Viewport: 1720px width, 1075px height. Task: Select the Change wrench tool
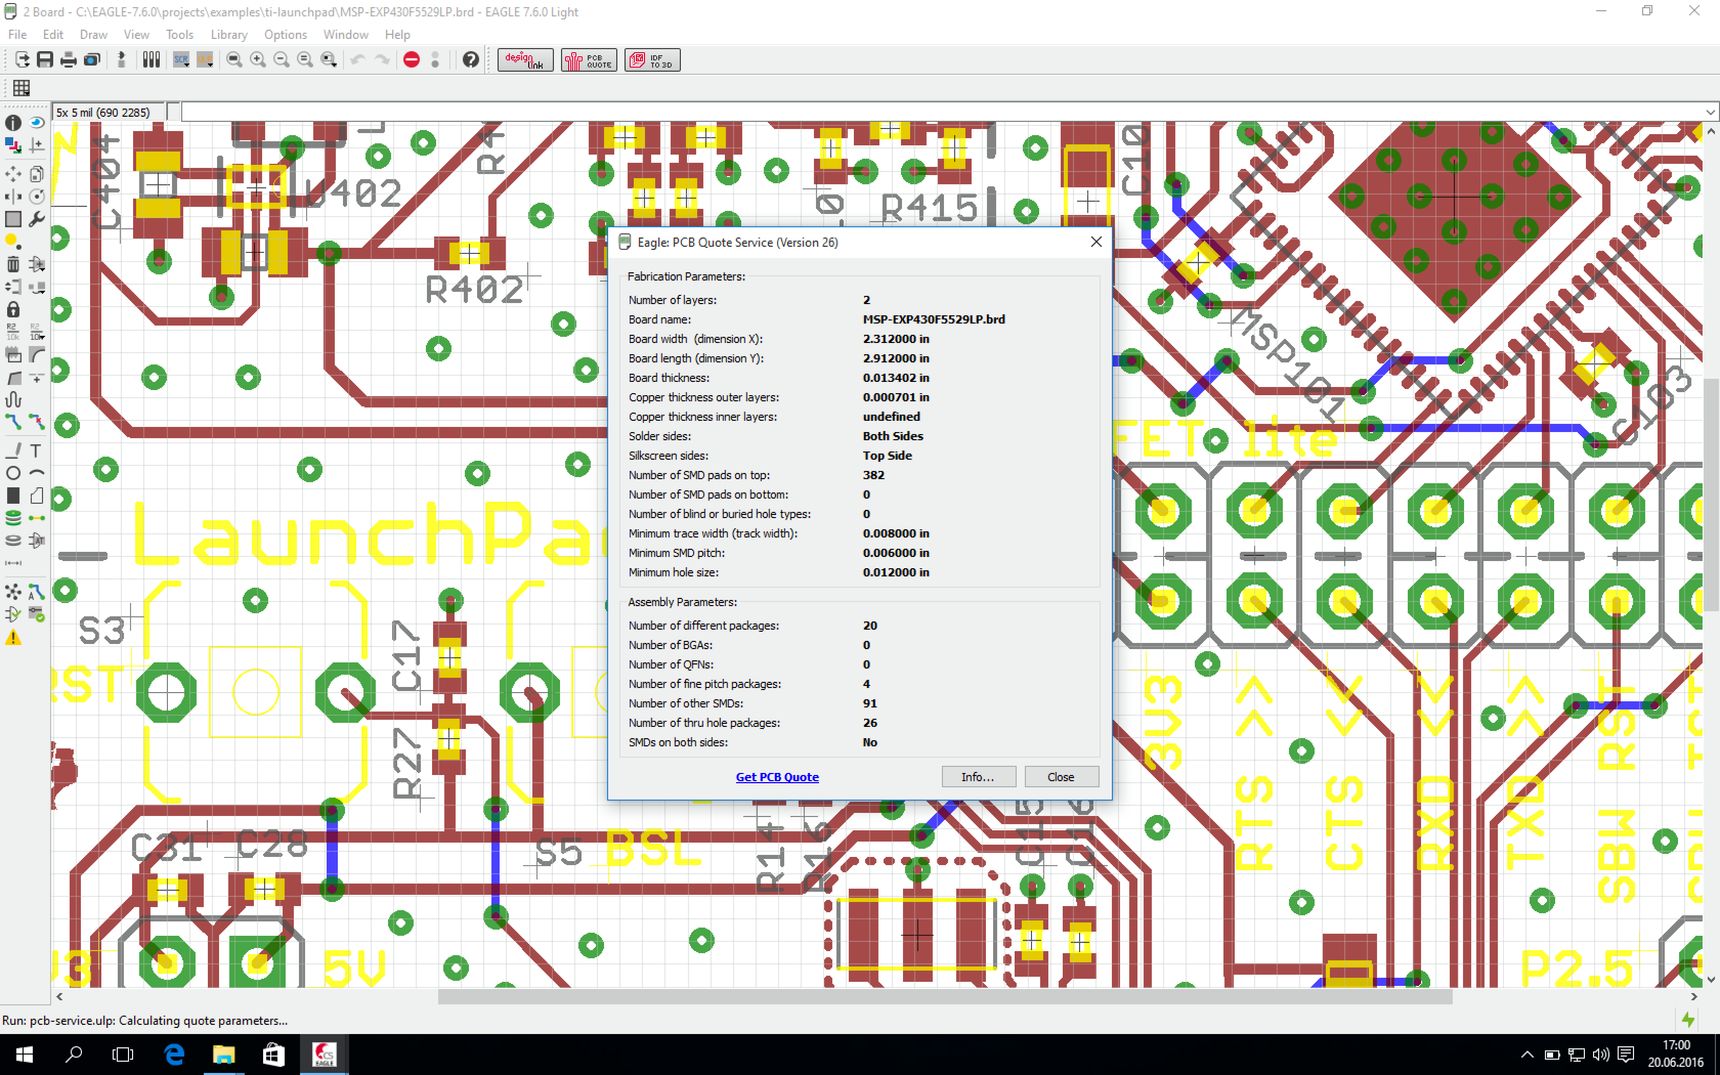(37, 219)
